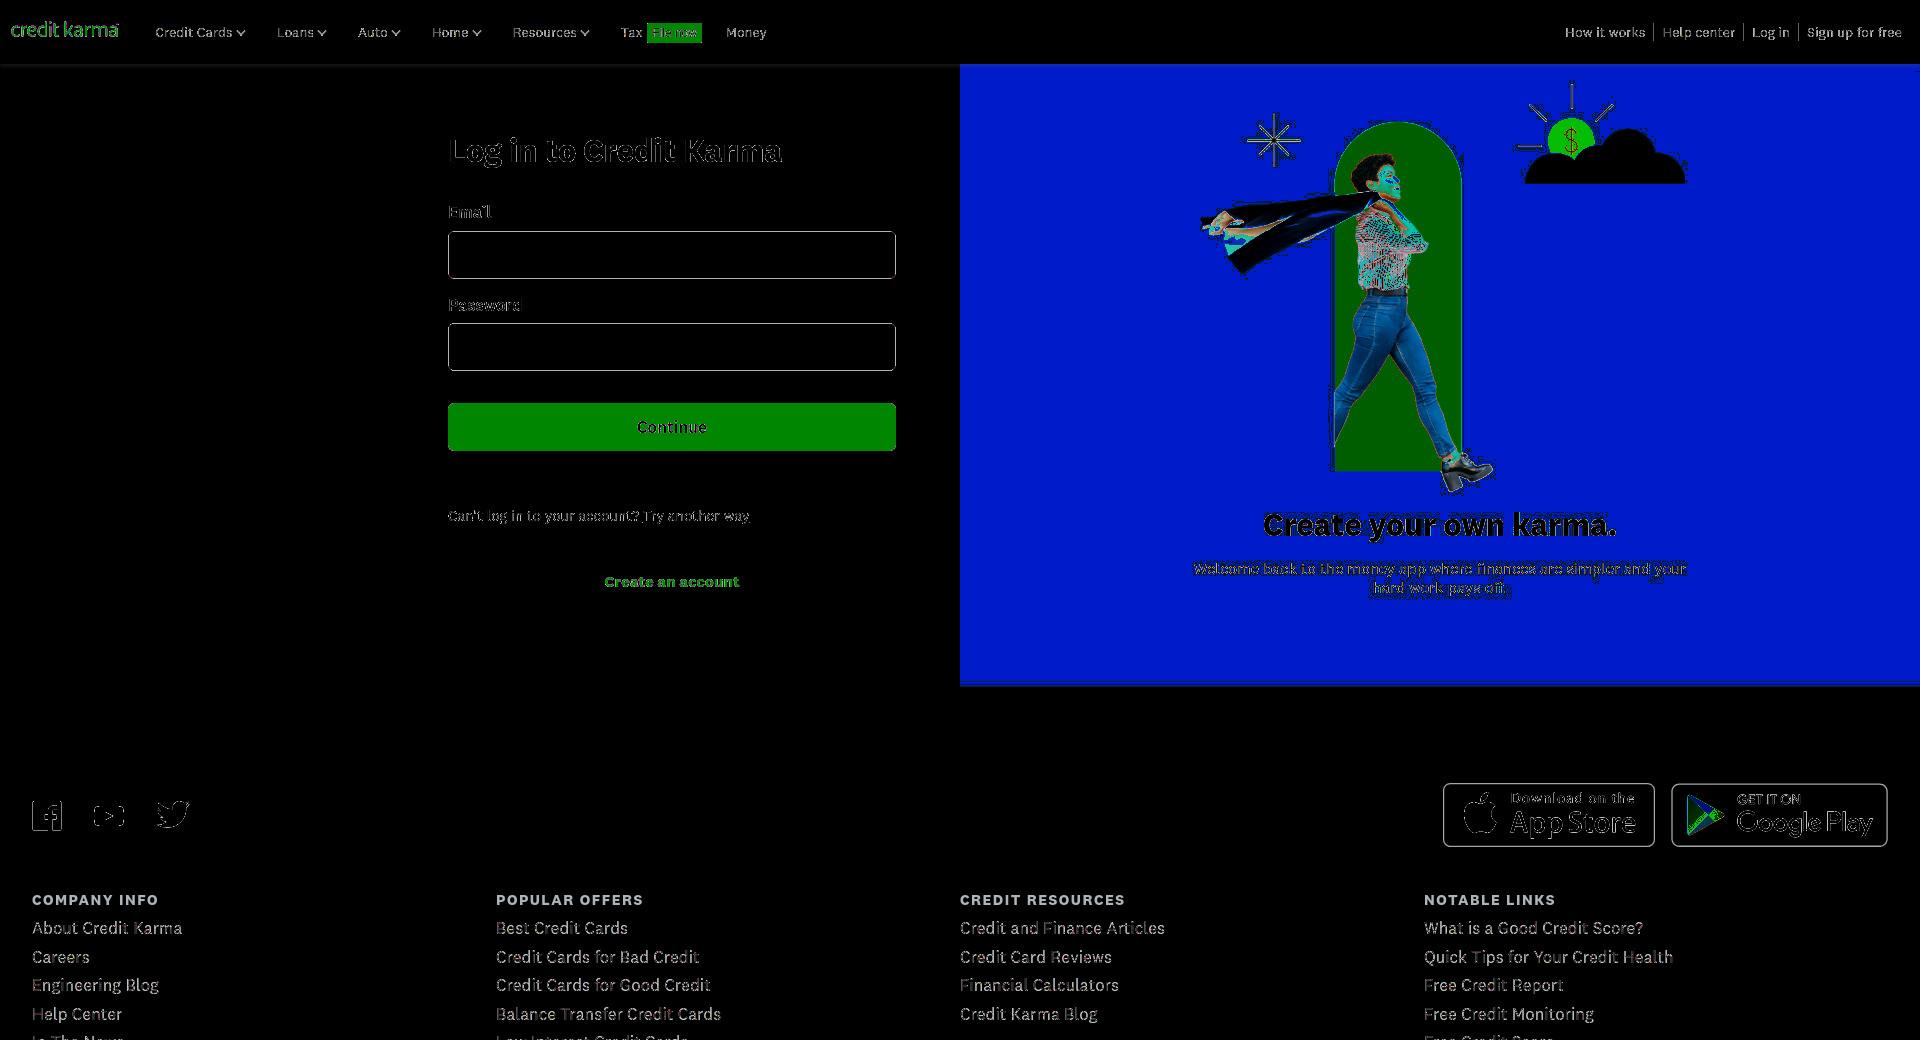Expand the Loans dropdown menu
The height and width of the screenshot is (1040, 1920).
coord(301,33)
